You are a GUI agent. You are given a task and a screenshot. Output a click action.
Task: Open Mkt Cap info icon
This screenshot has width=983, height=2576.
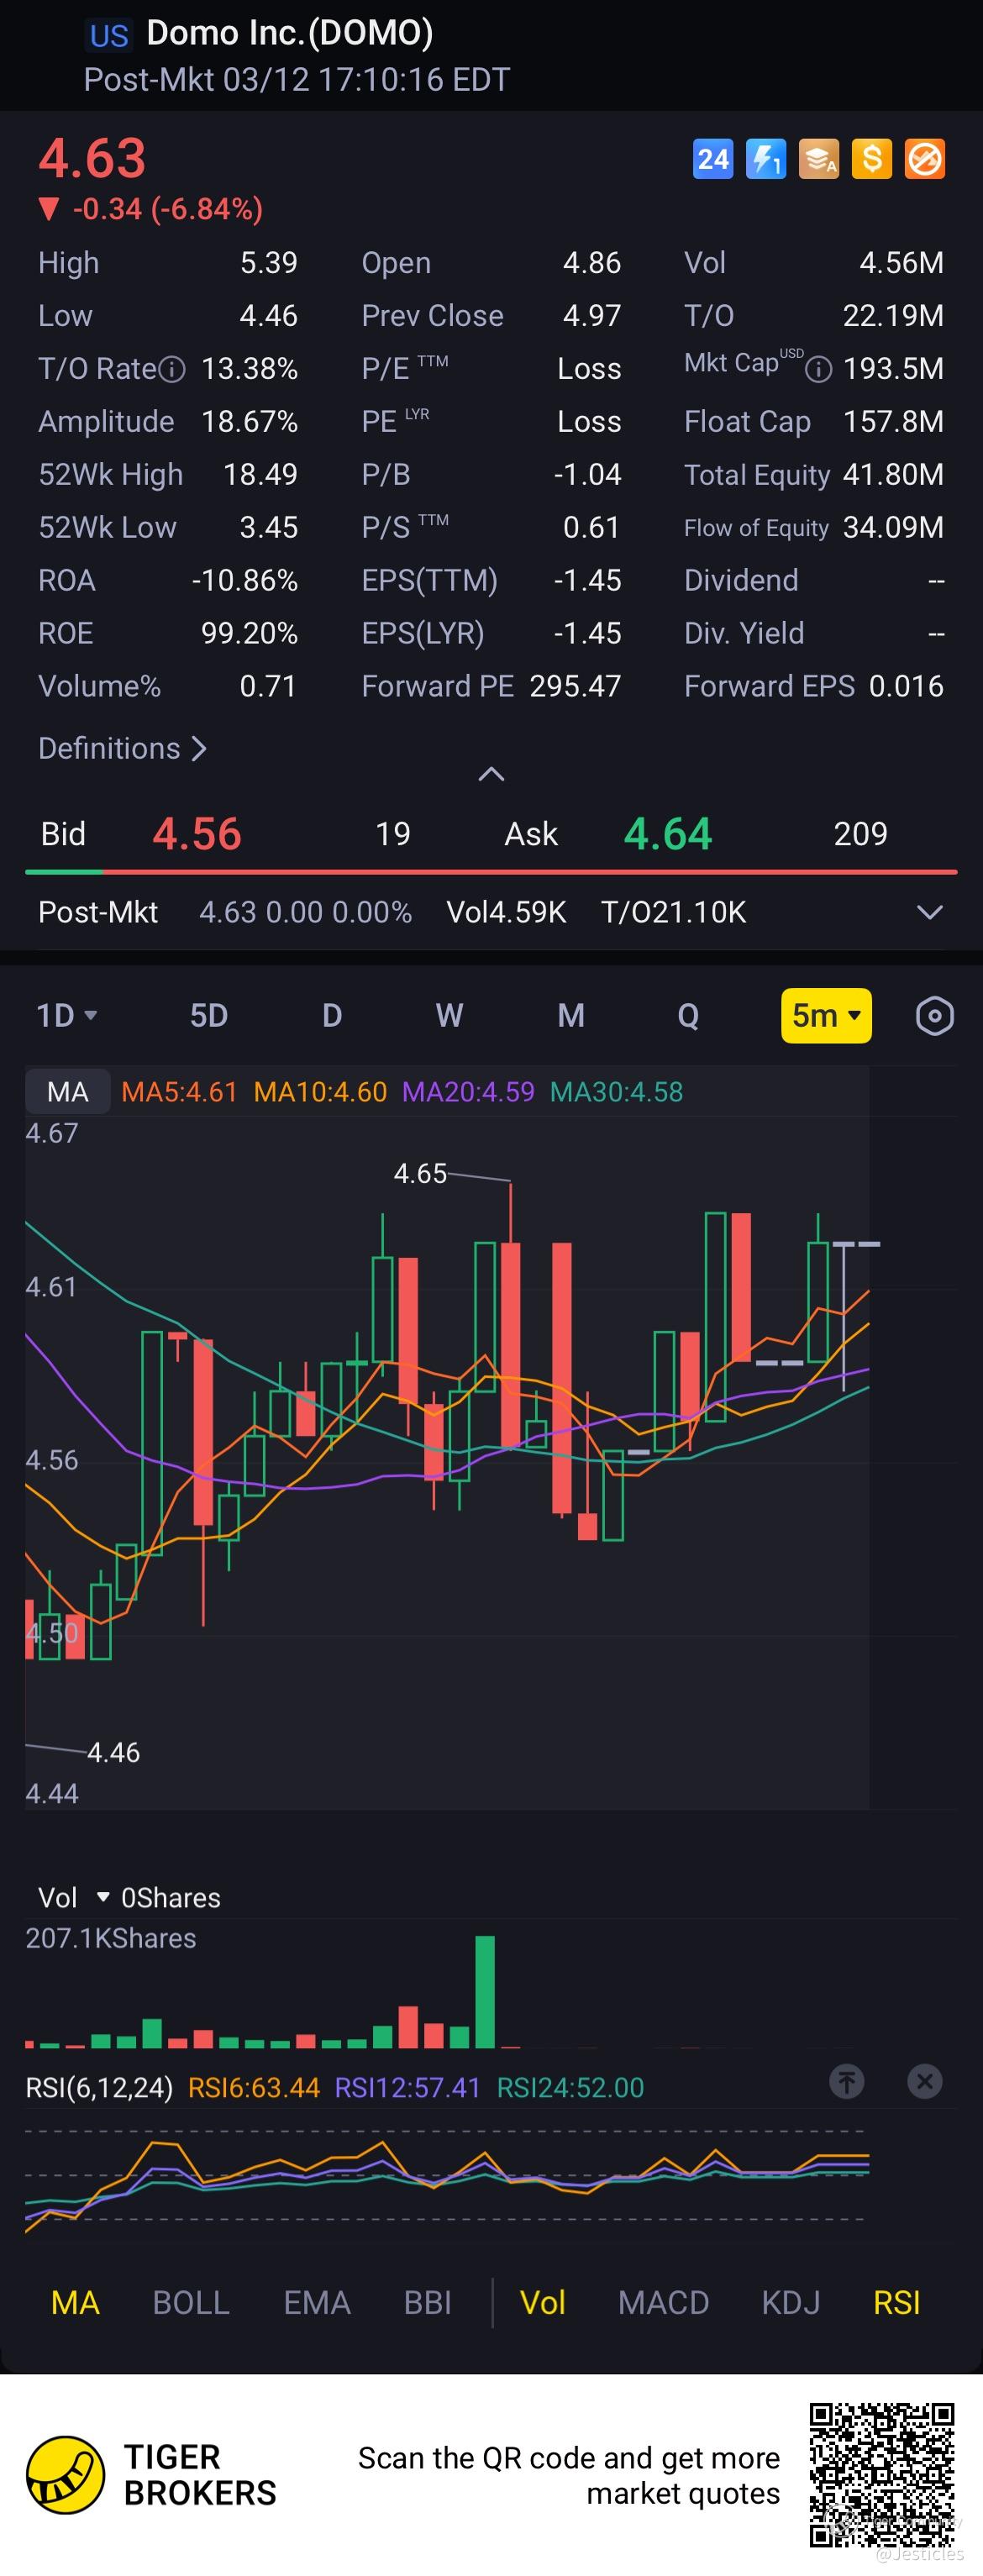point(819,370)
